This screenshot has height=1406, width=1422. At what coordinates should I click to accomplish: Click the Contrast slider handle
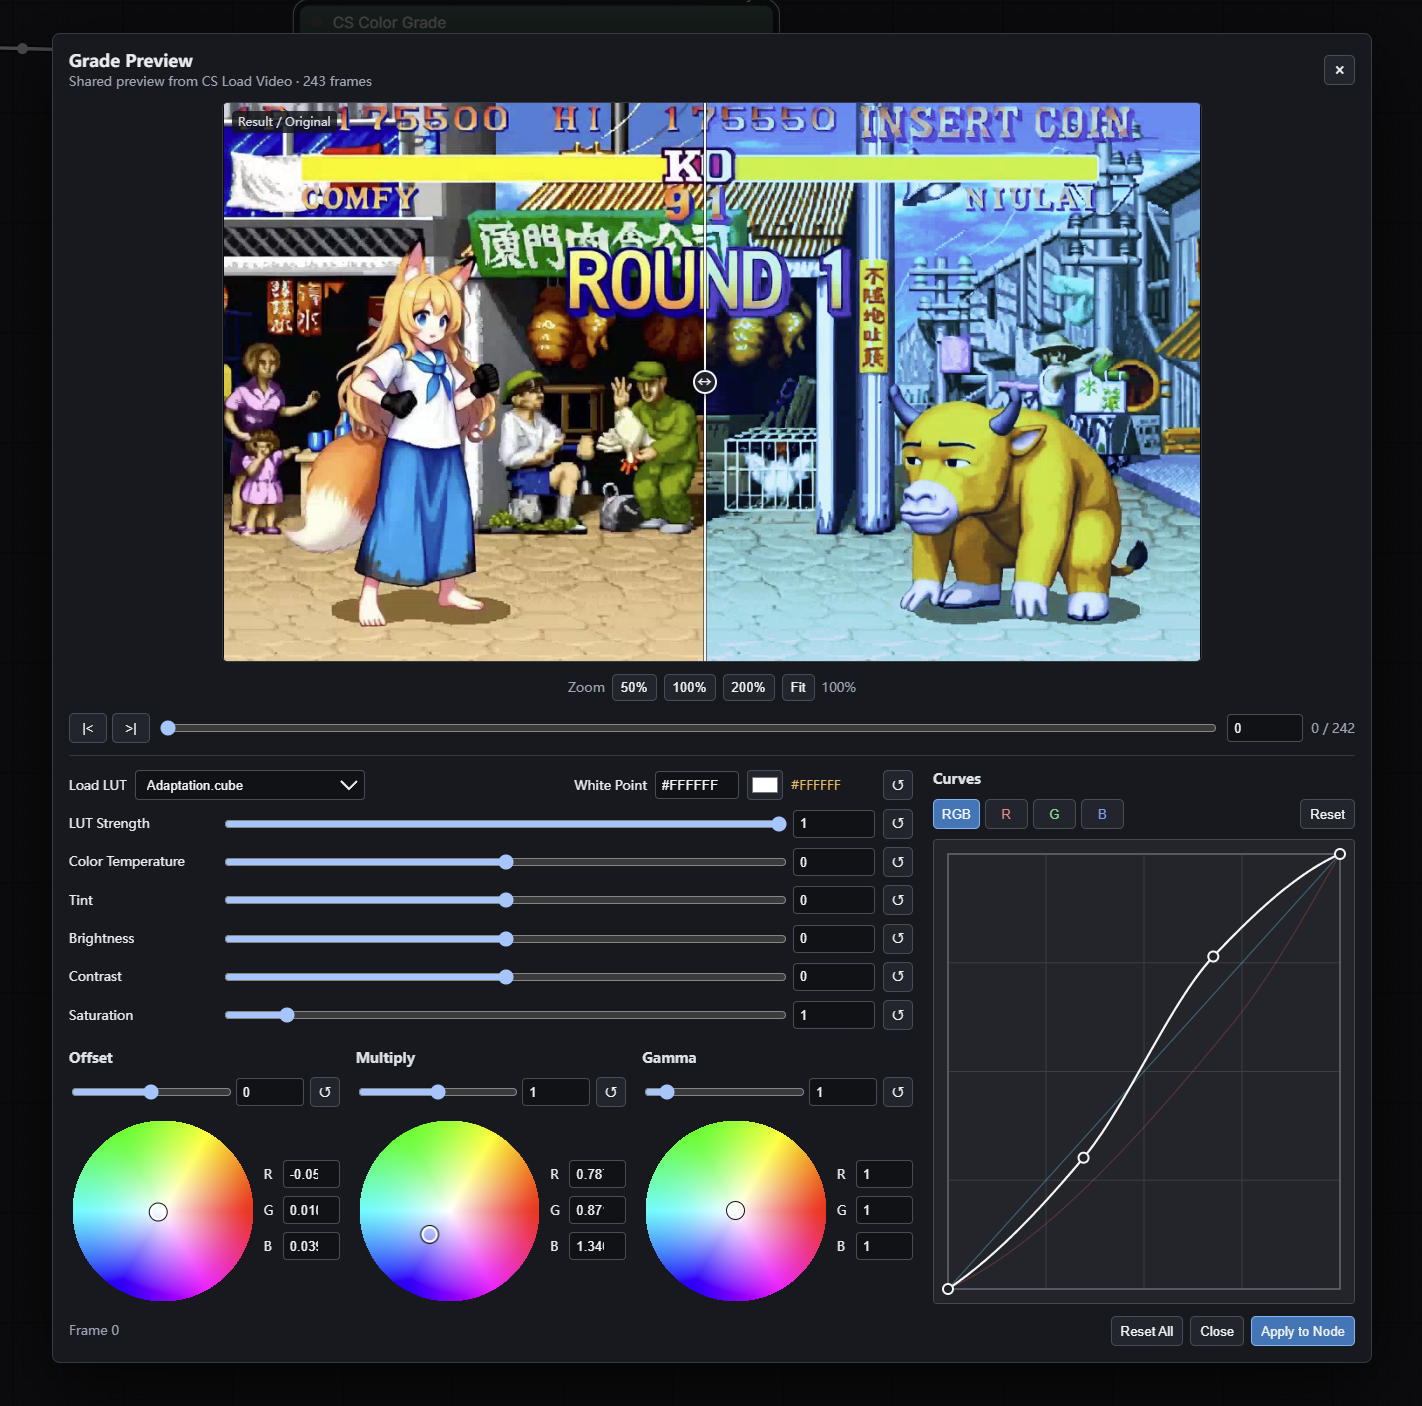[x=506, y=977]
